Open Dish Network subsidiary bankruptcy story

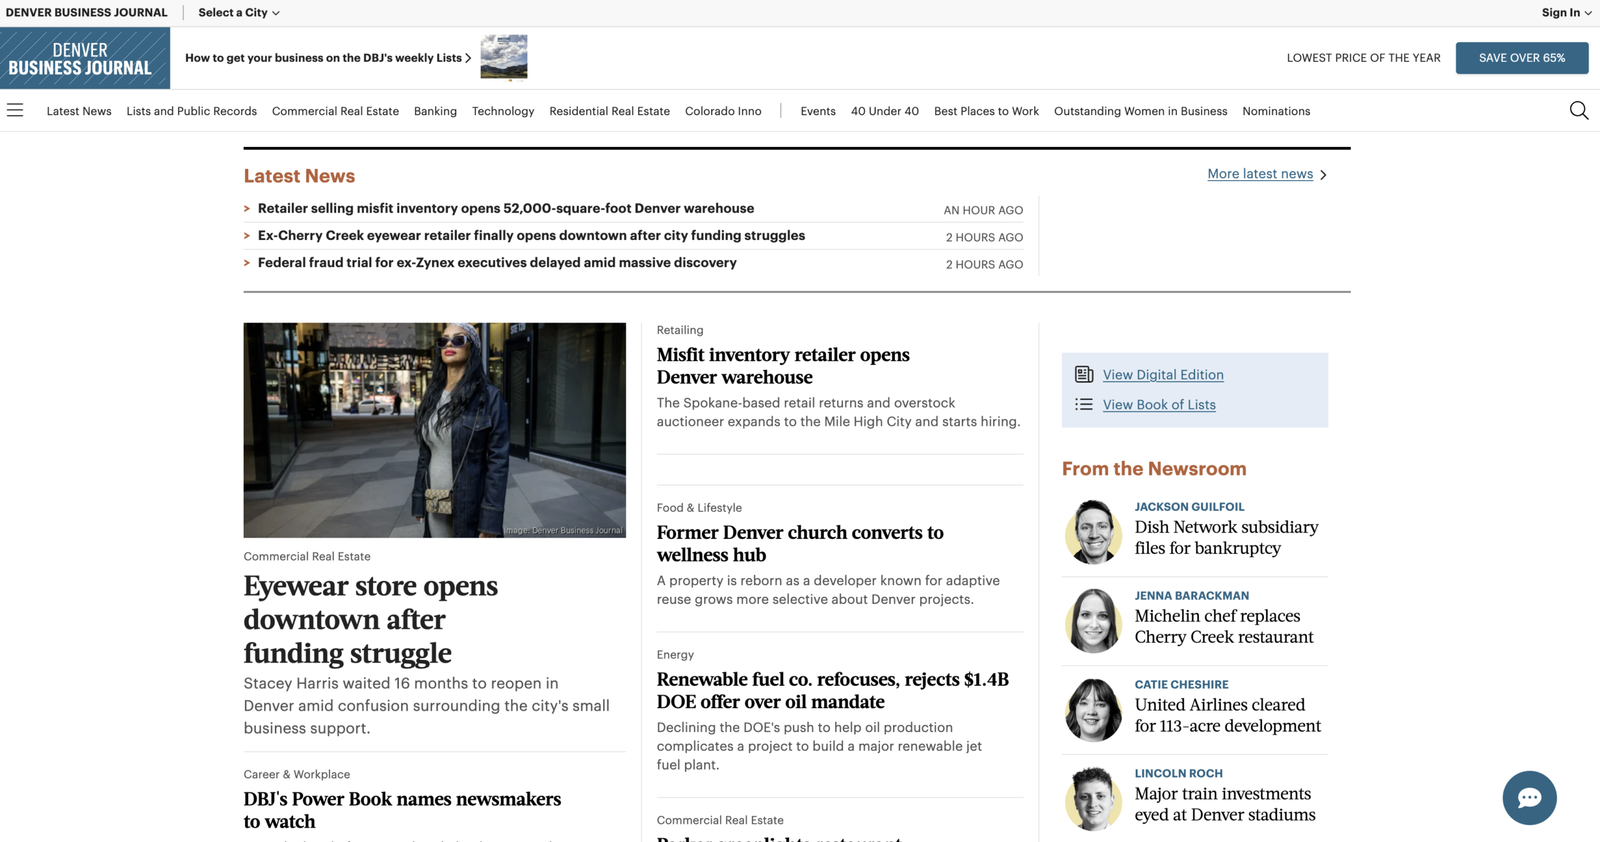(1226, 537)
